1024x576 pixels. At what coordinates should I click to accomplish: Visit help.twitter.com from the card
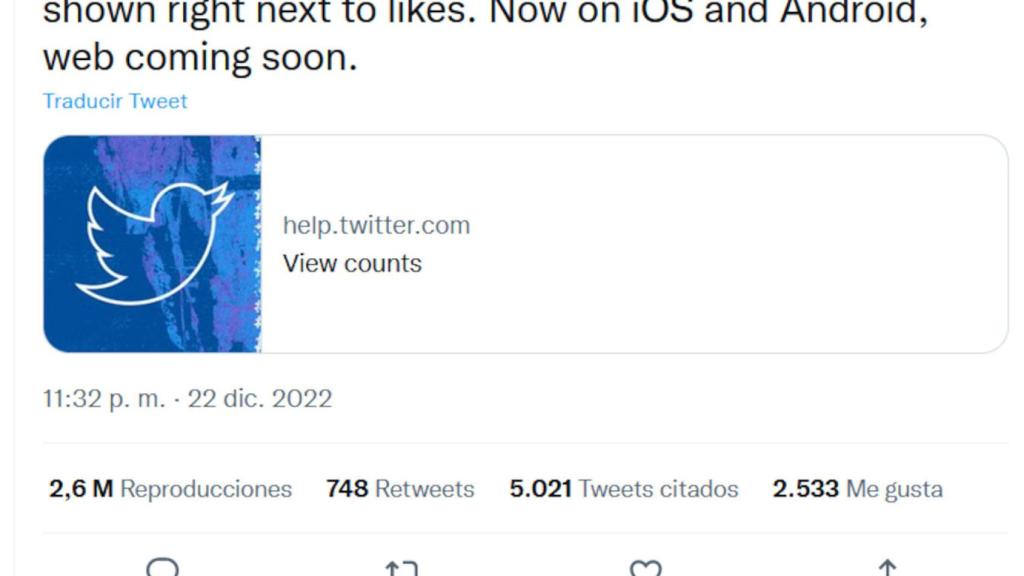378,224
